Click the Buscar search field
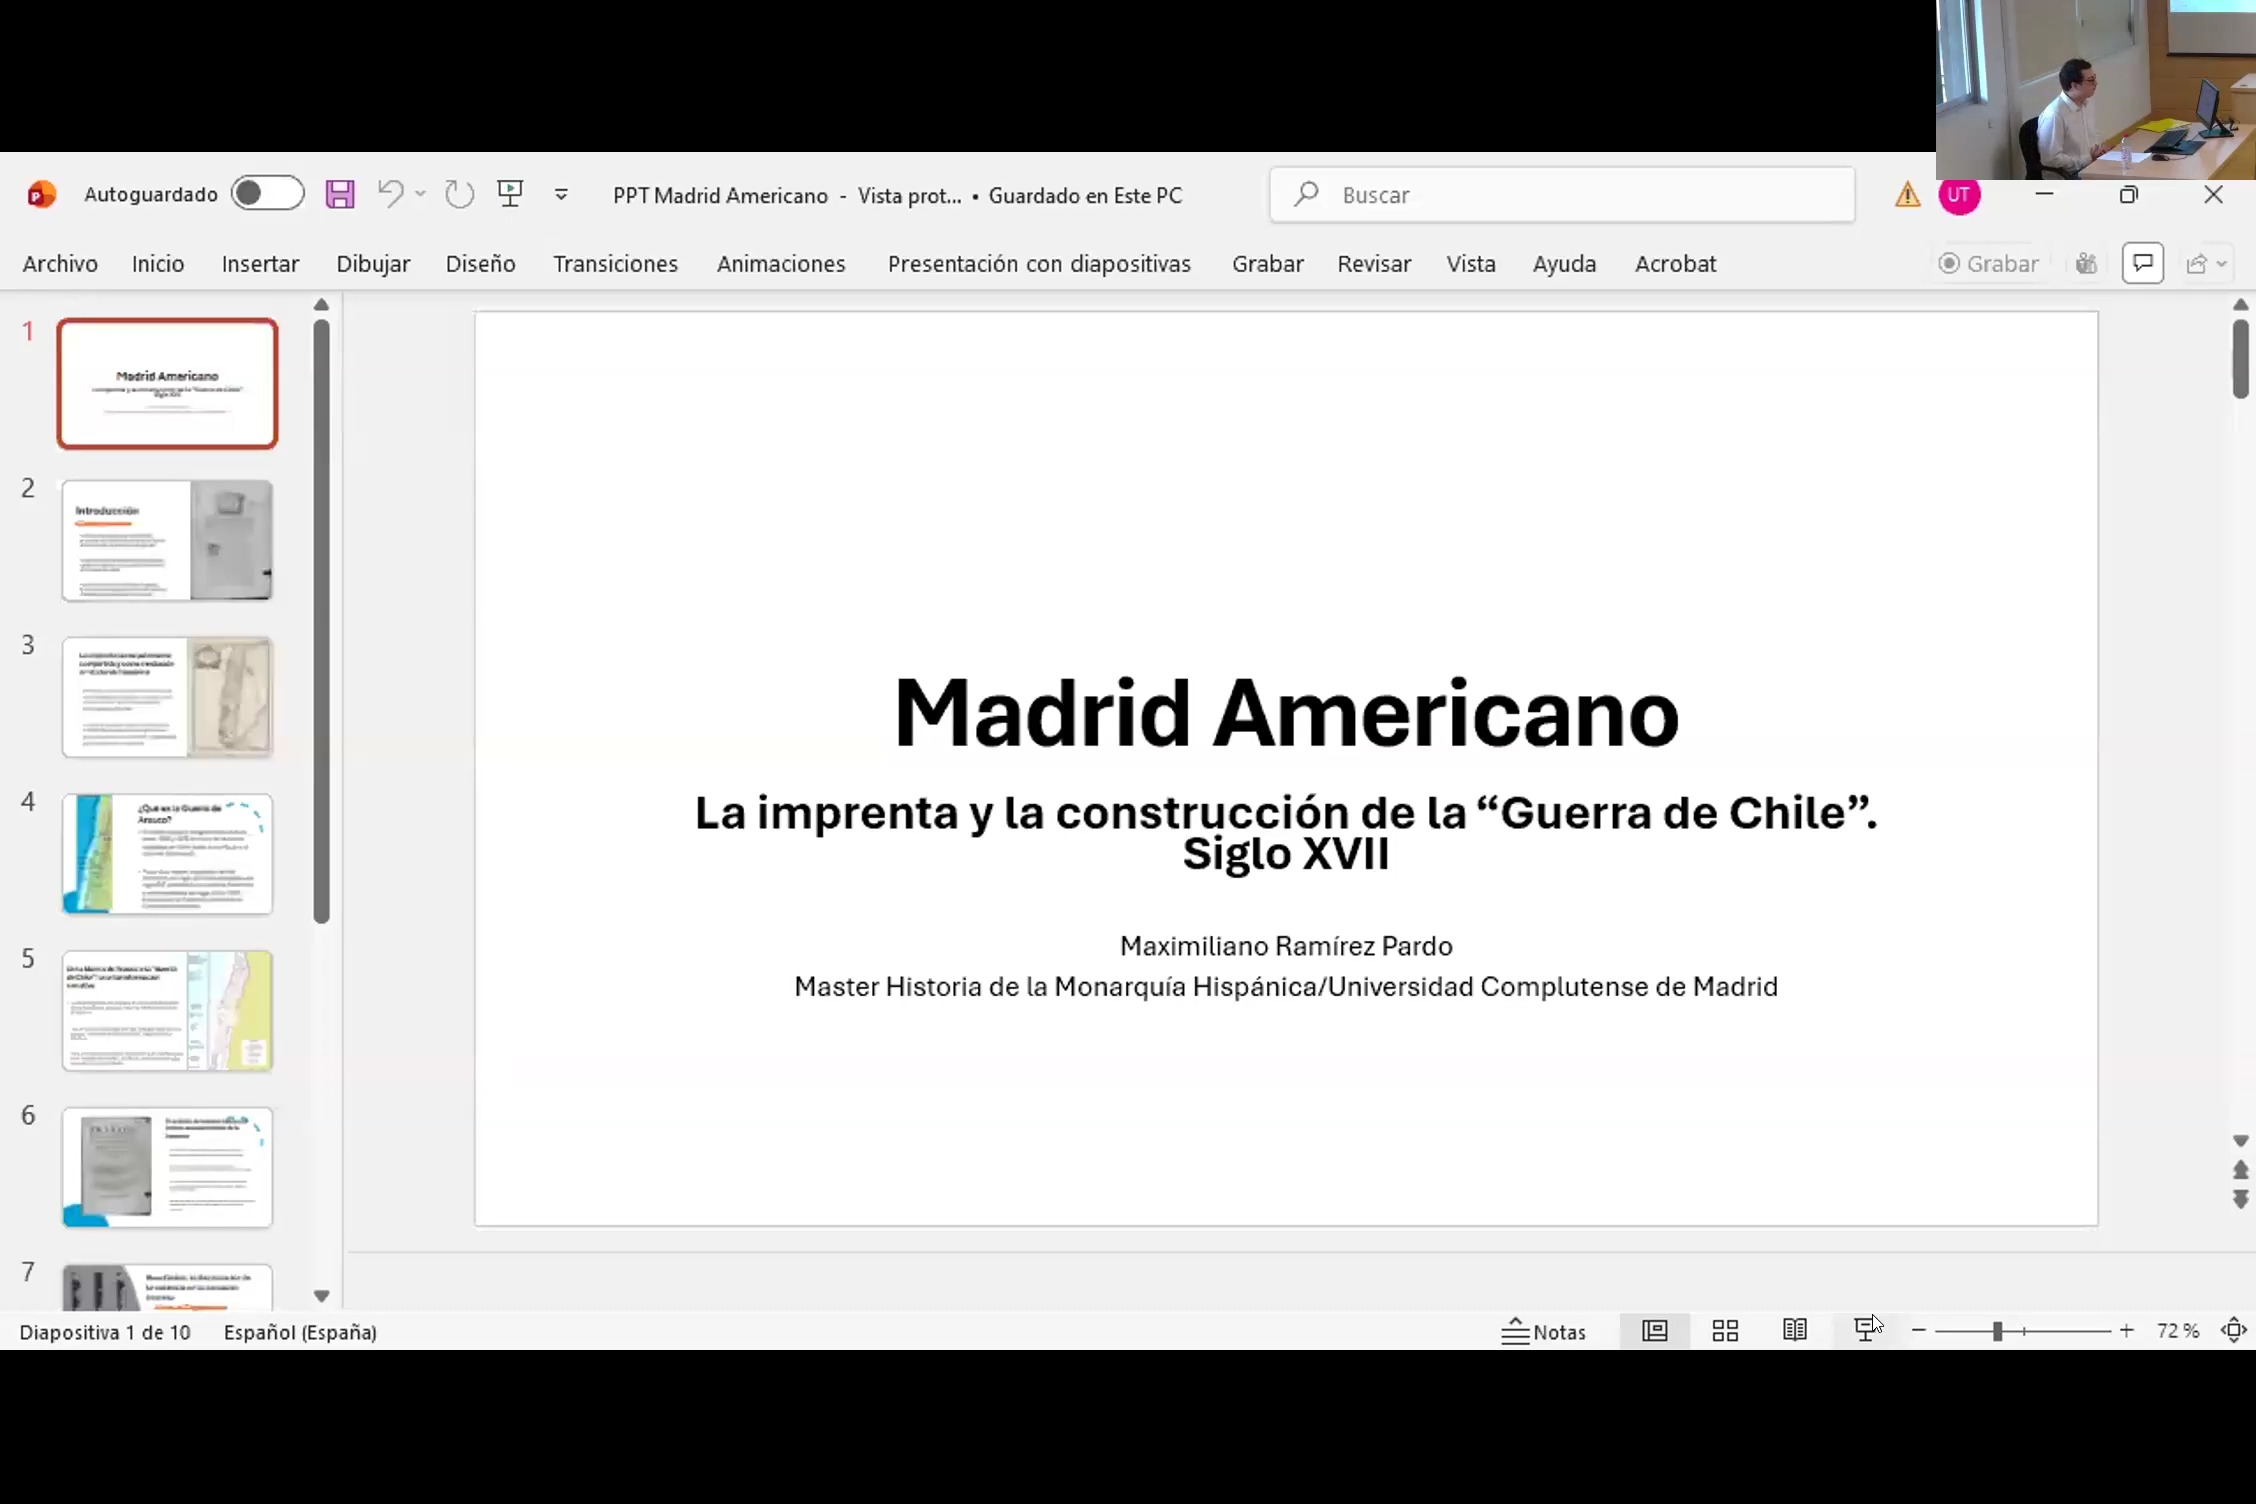Viewport: 2256px width, 1504px height. point(1562,195)
